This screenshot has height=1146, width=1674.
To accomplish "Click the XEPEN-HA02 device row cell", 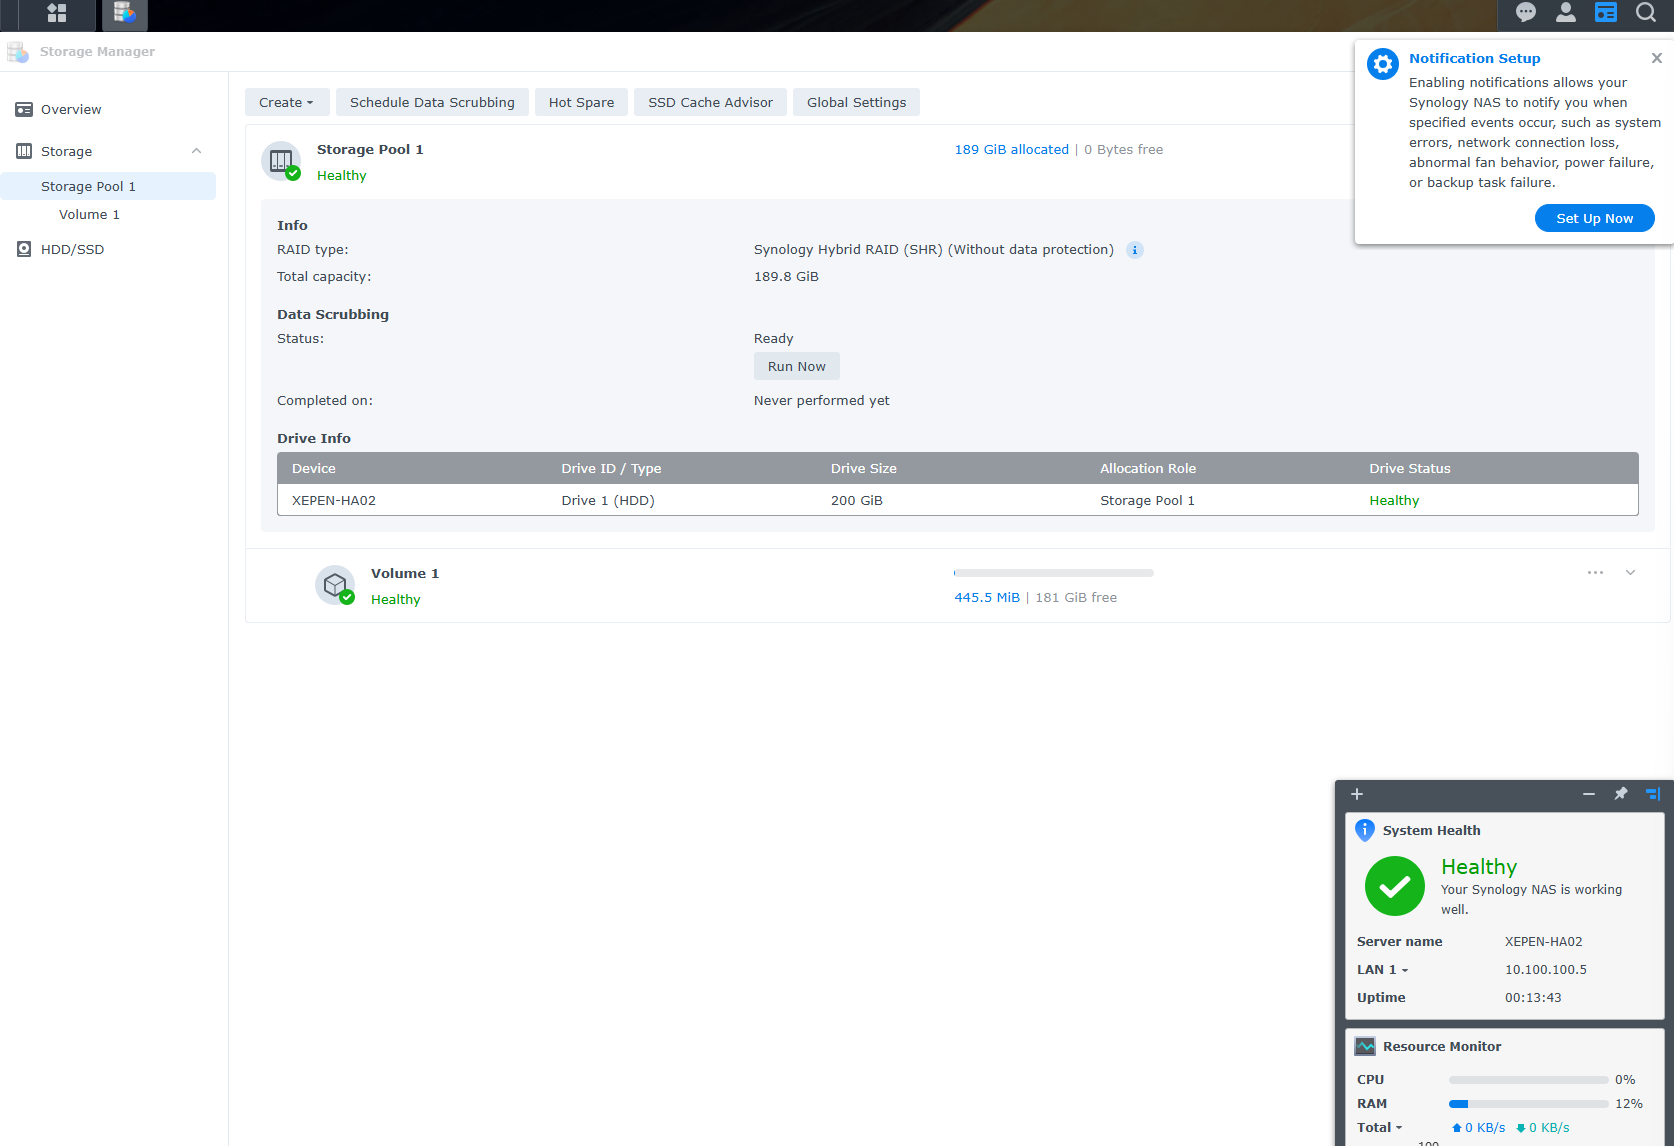I will coord(334,501).
